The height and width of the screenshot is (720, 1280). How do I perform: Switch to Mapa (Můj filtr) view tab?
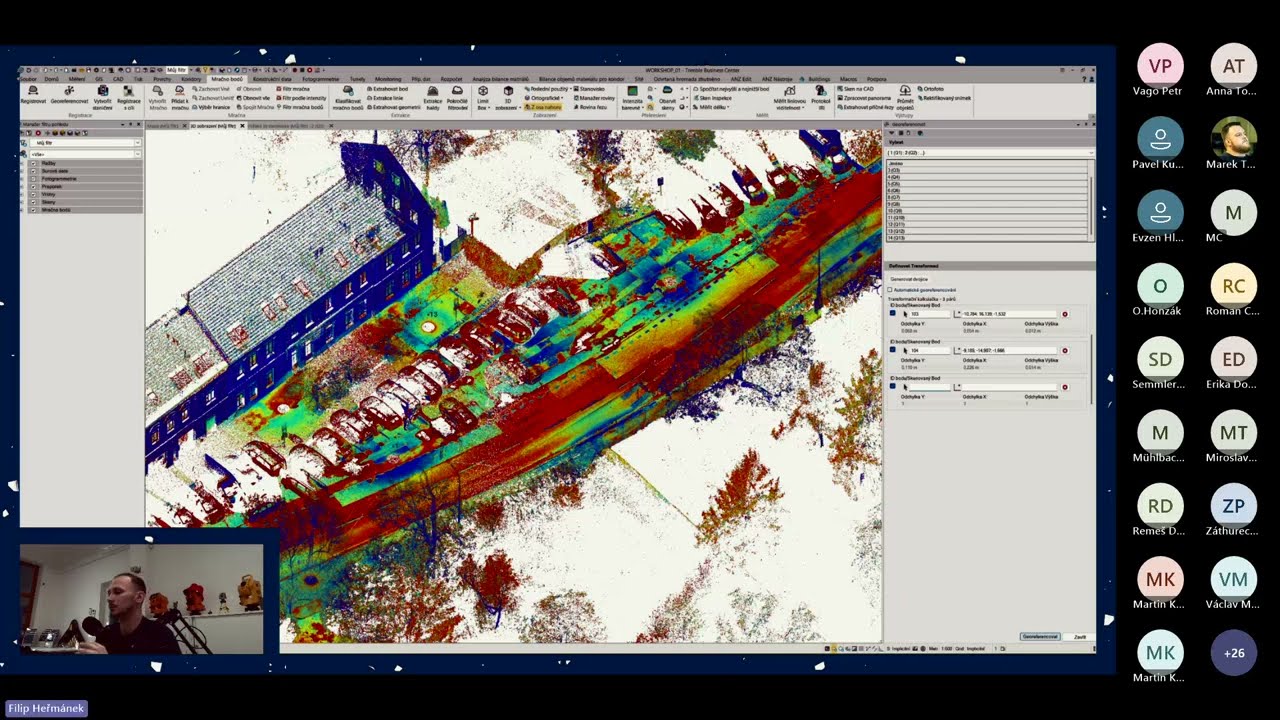tap(166, 127)
